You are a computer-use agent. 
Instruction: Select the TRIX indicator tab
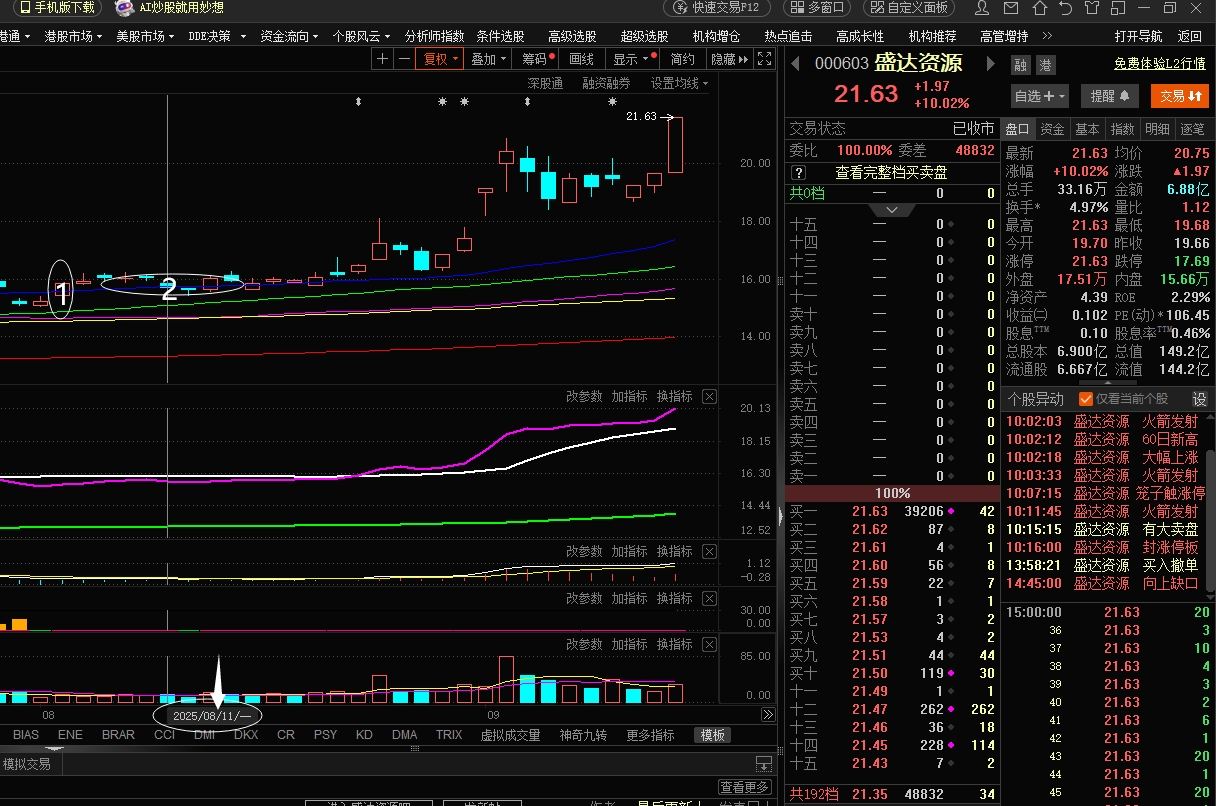[449, 735]
